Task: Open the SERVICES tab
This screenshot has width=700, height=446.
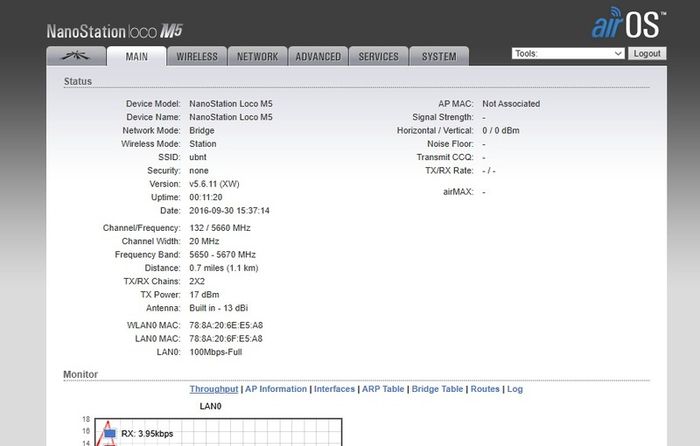Action: point(379,56)
